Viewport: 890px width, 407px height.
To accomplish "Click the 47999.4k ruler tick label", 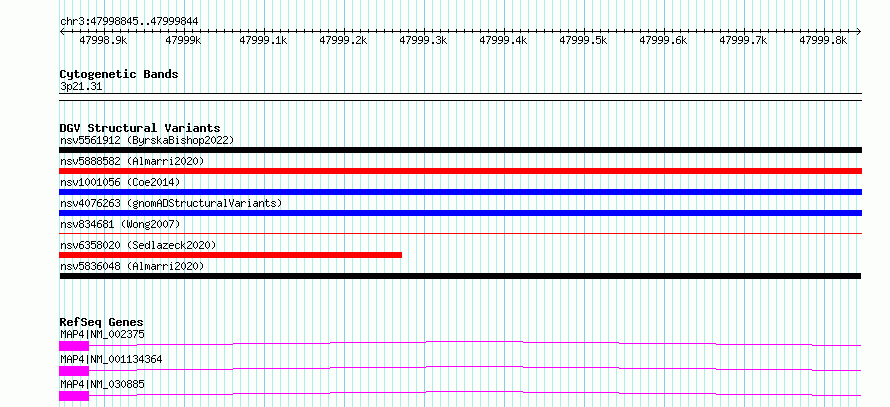I will pos(503,40).
